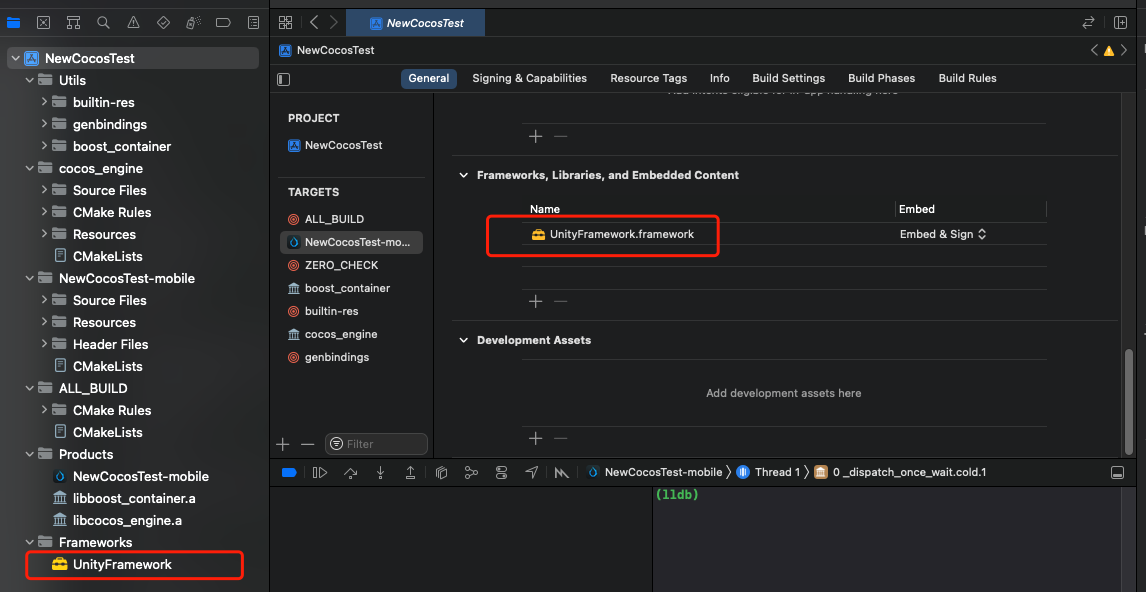Open the Issue navigator warning icon
The height and width of the screenshot is (592, 1146).
click(x=133, y=23)
